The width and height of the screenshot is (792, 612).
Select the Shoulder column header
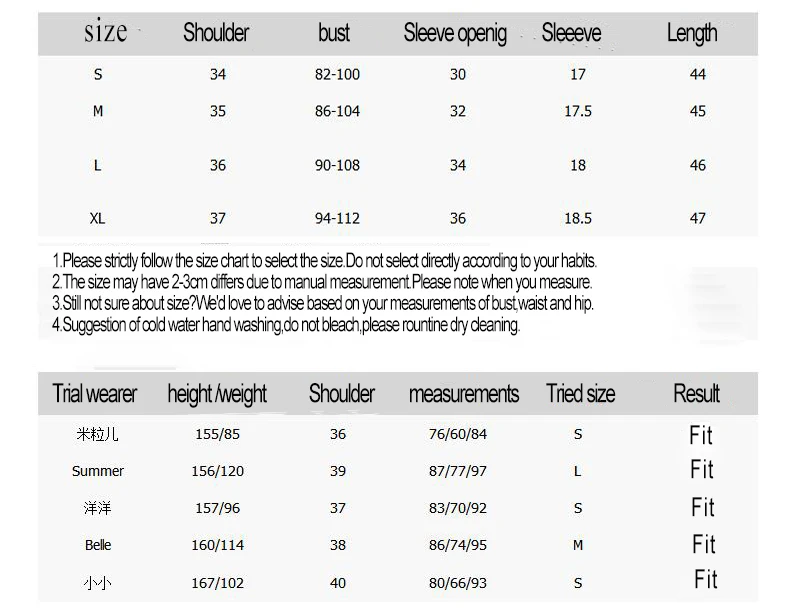pyautogui.click(x=216, y=33)
